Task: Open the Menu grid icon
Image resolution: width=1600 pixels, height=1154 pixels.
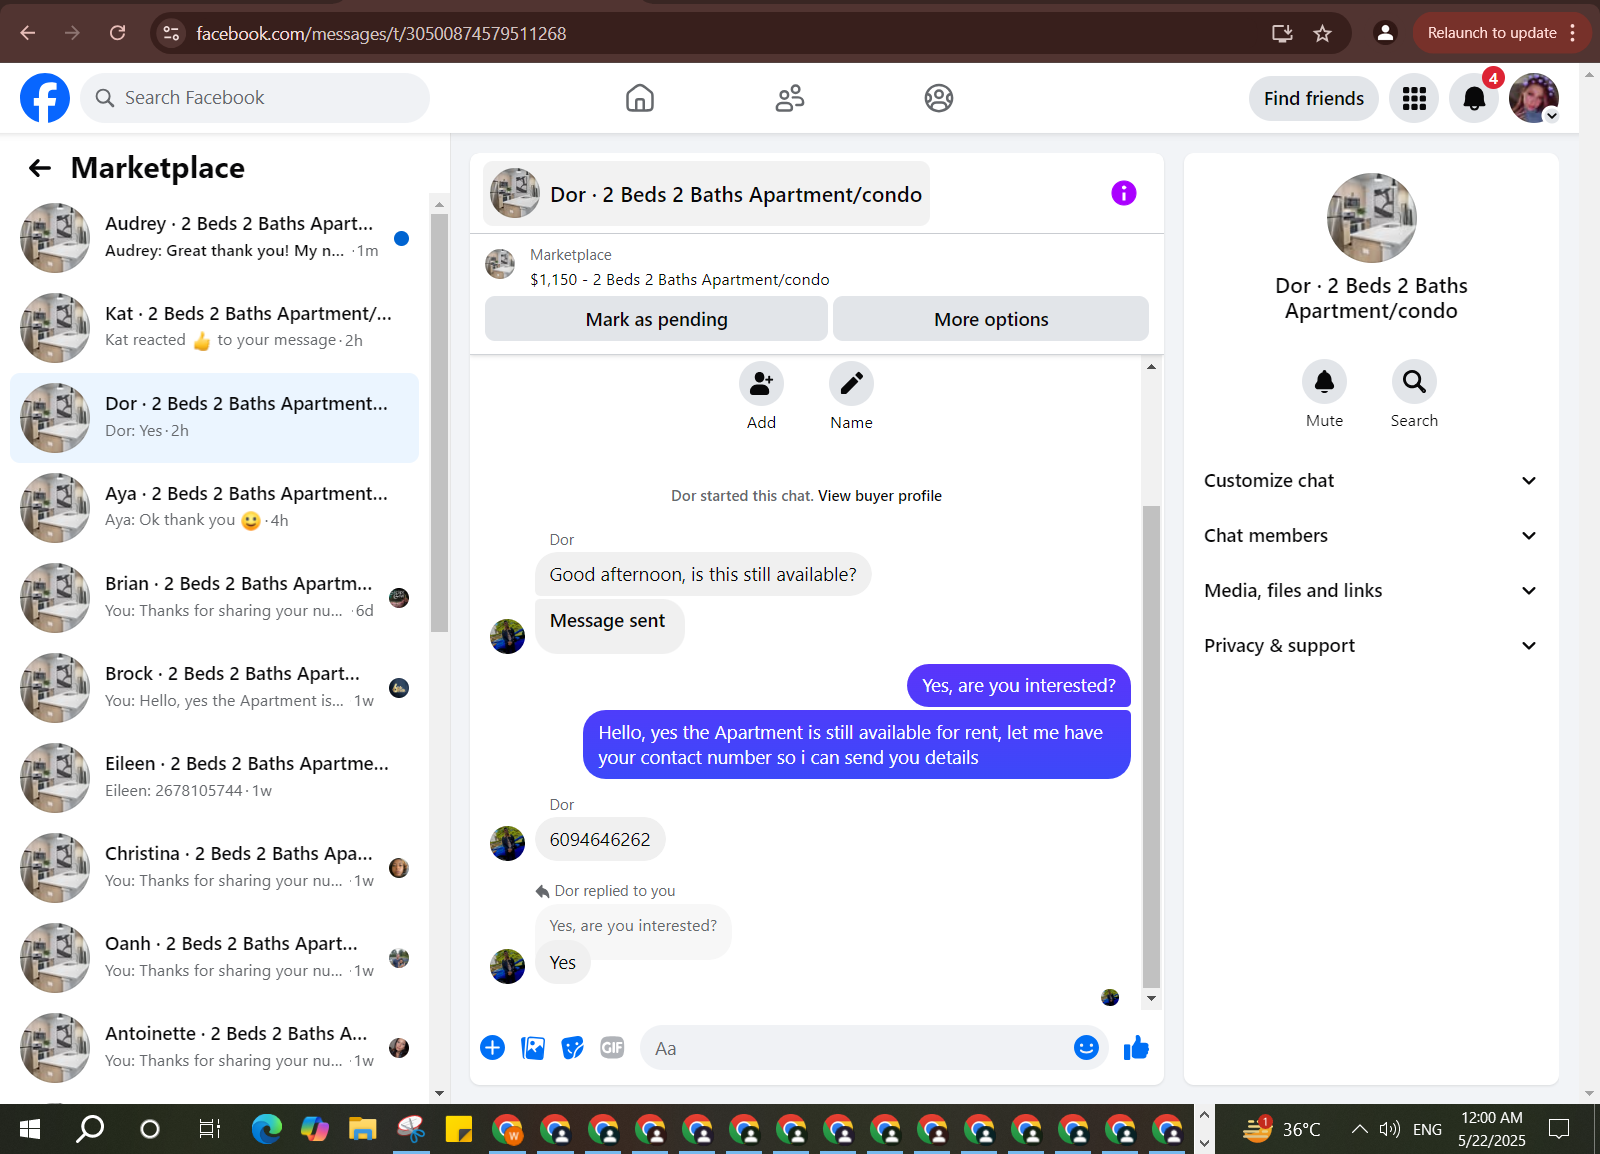Action: pos(1414,98)
